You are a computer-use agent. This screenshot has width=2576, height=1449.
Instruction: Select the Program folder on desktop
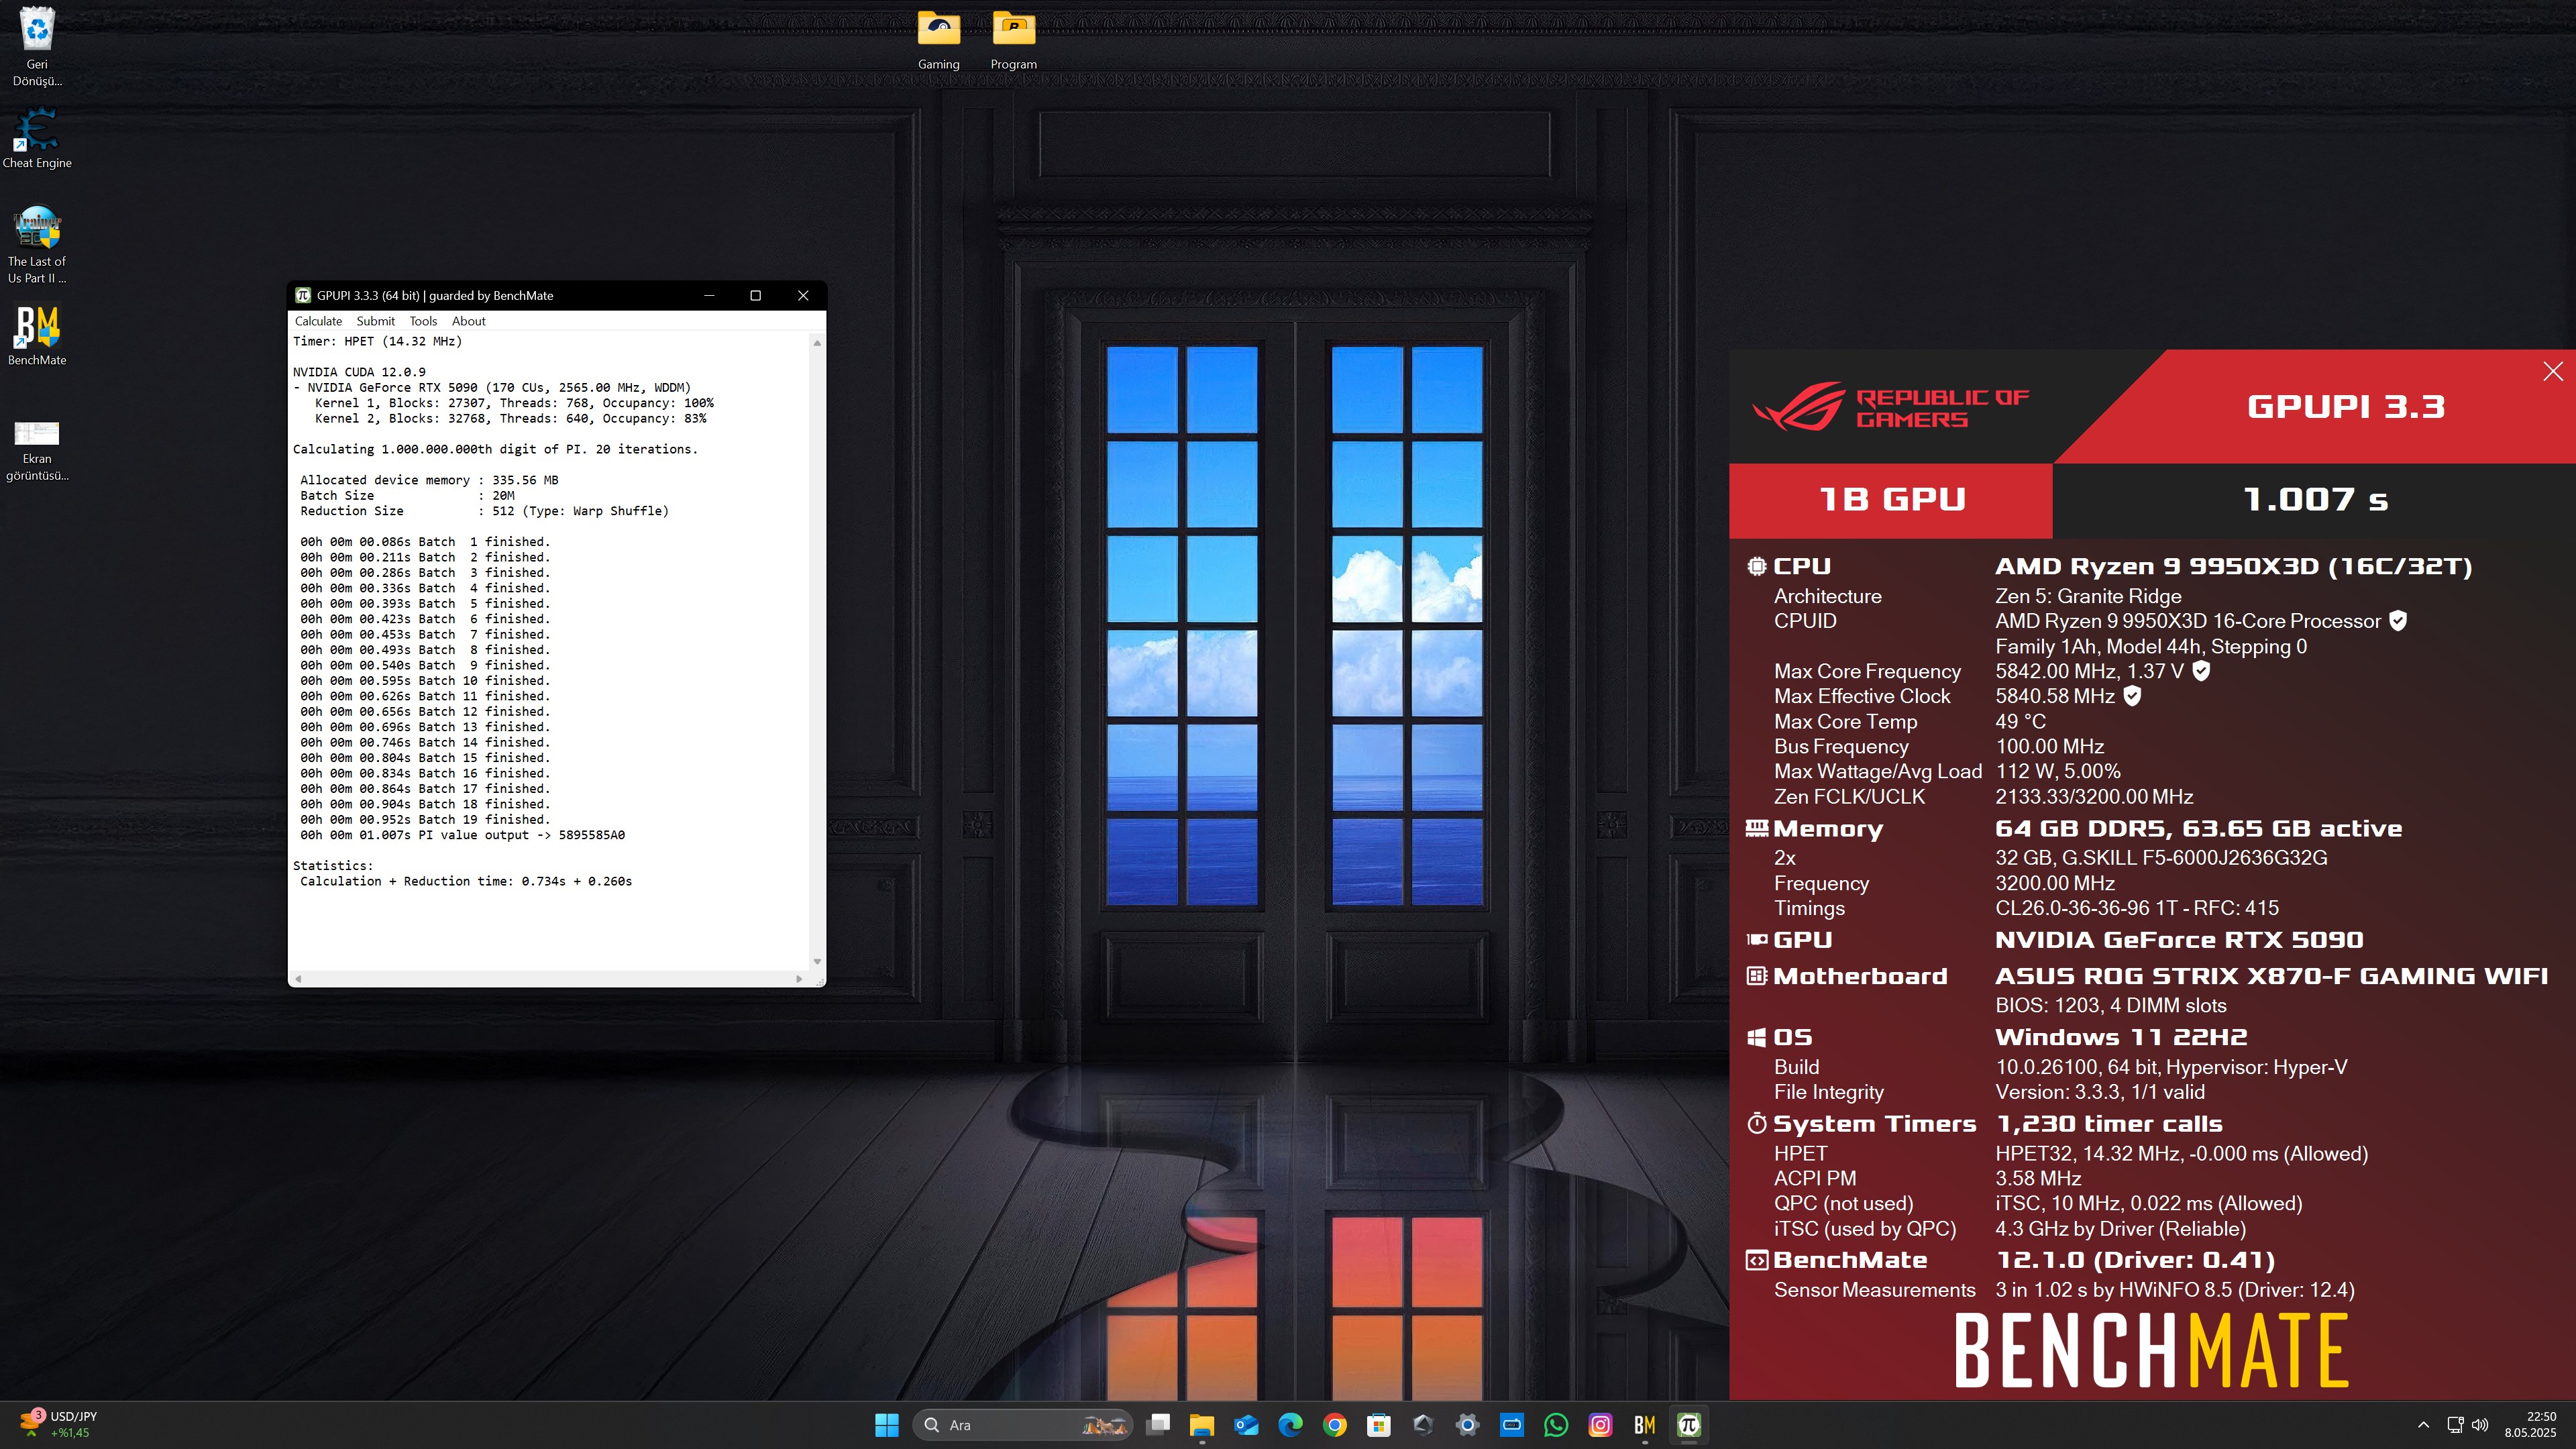coord(1014,40)
